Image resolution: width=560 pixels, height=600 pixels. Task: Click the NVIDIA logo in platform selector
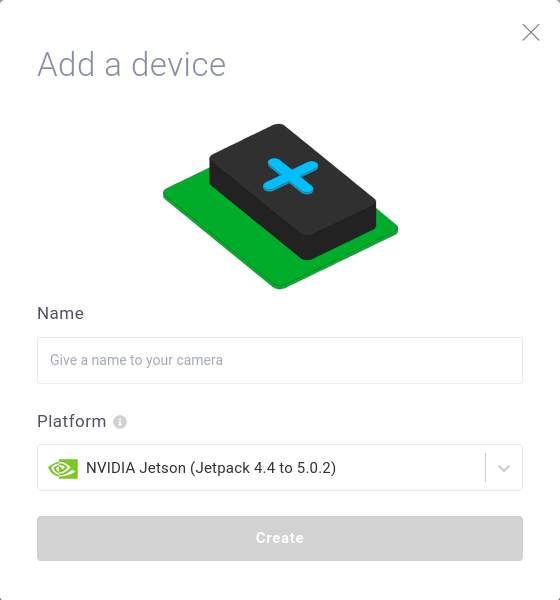pos(63,468)
